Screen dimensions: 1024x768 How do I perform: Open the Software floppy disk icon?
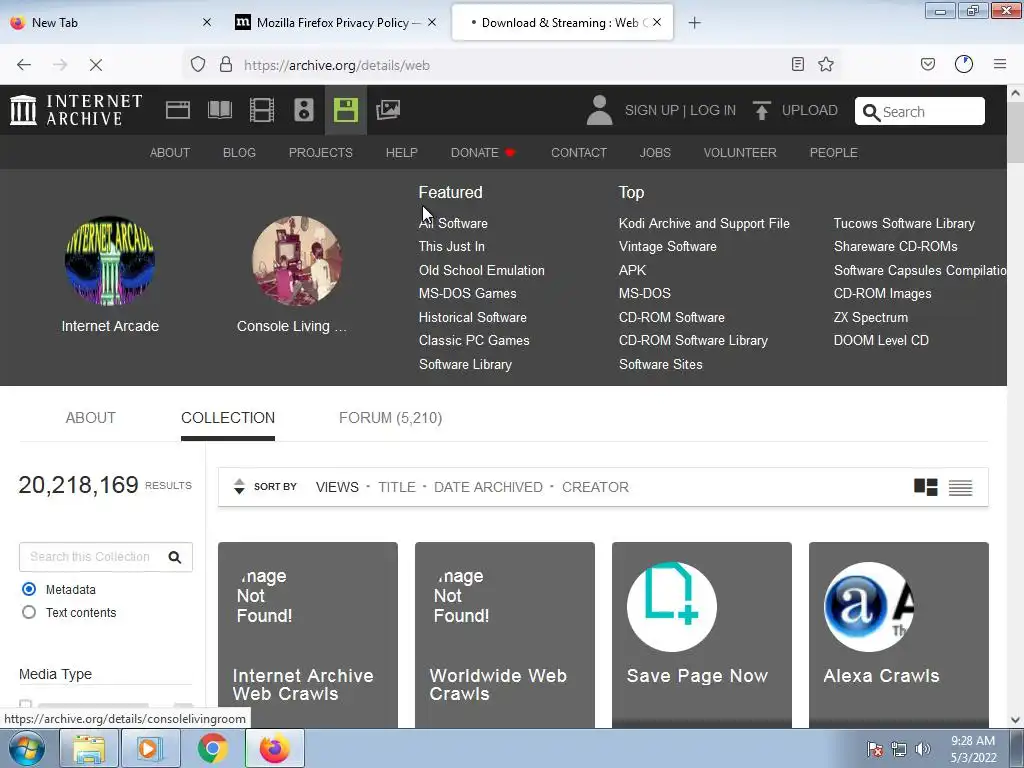click(x=345, y=110)
